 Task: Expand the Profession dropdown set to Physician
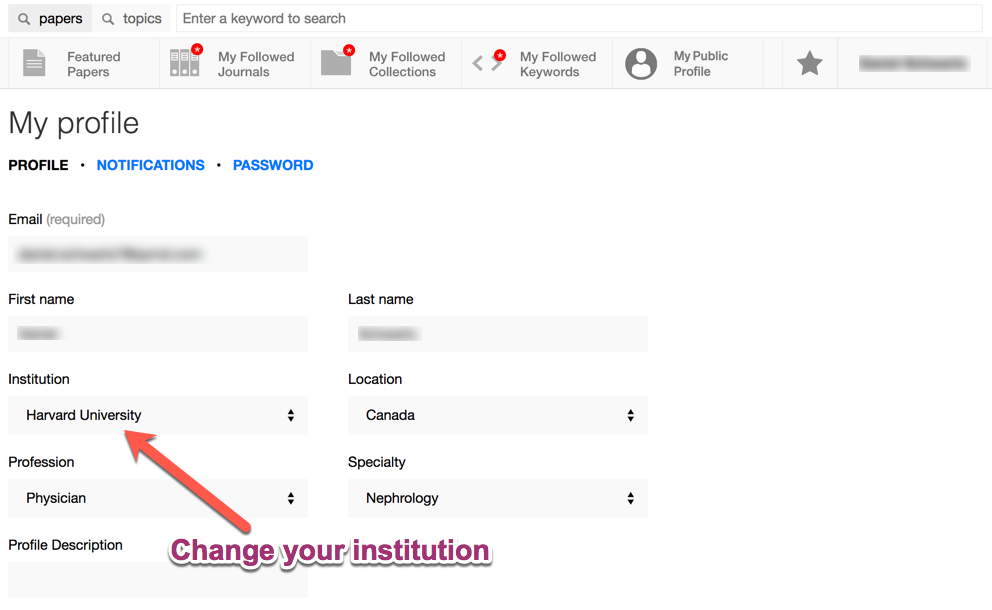(x=157, y=497)
